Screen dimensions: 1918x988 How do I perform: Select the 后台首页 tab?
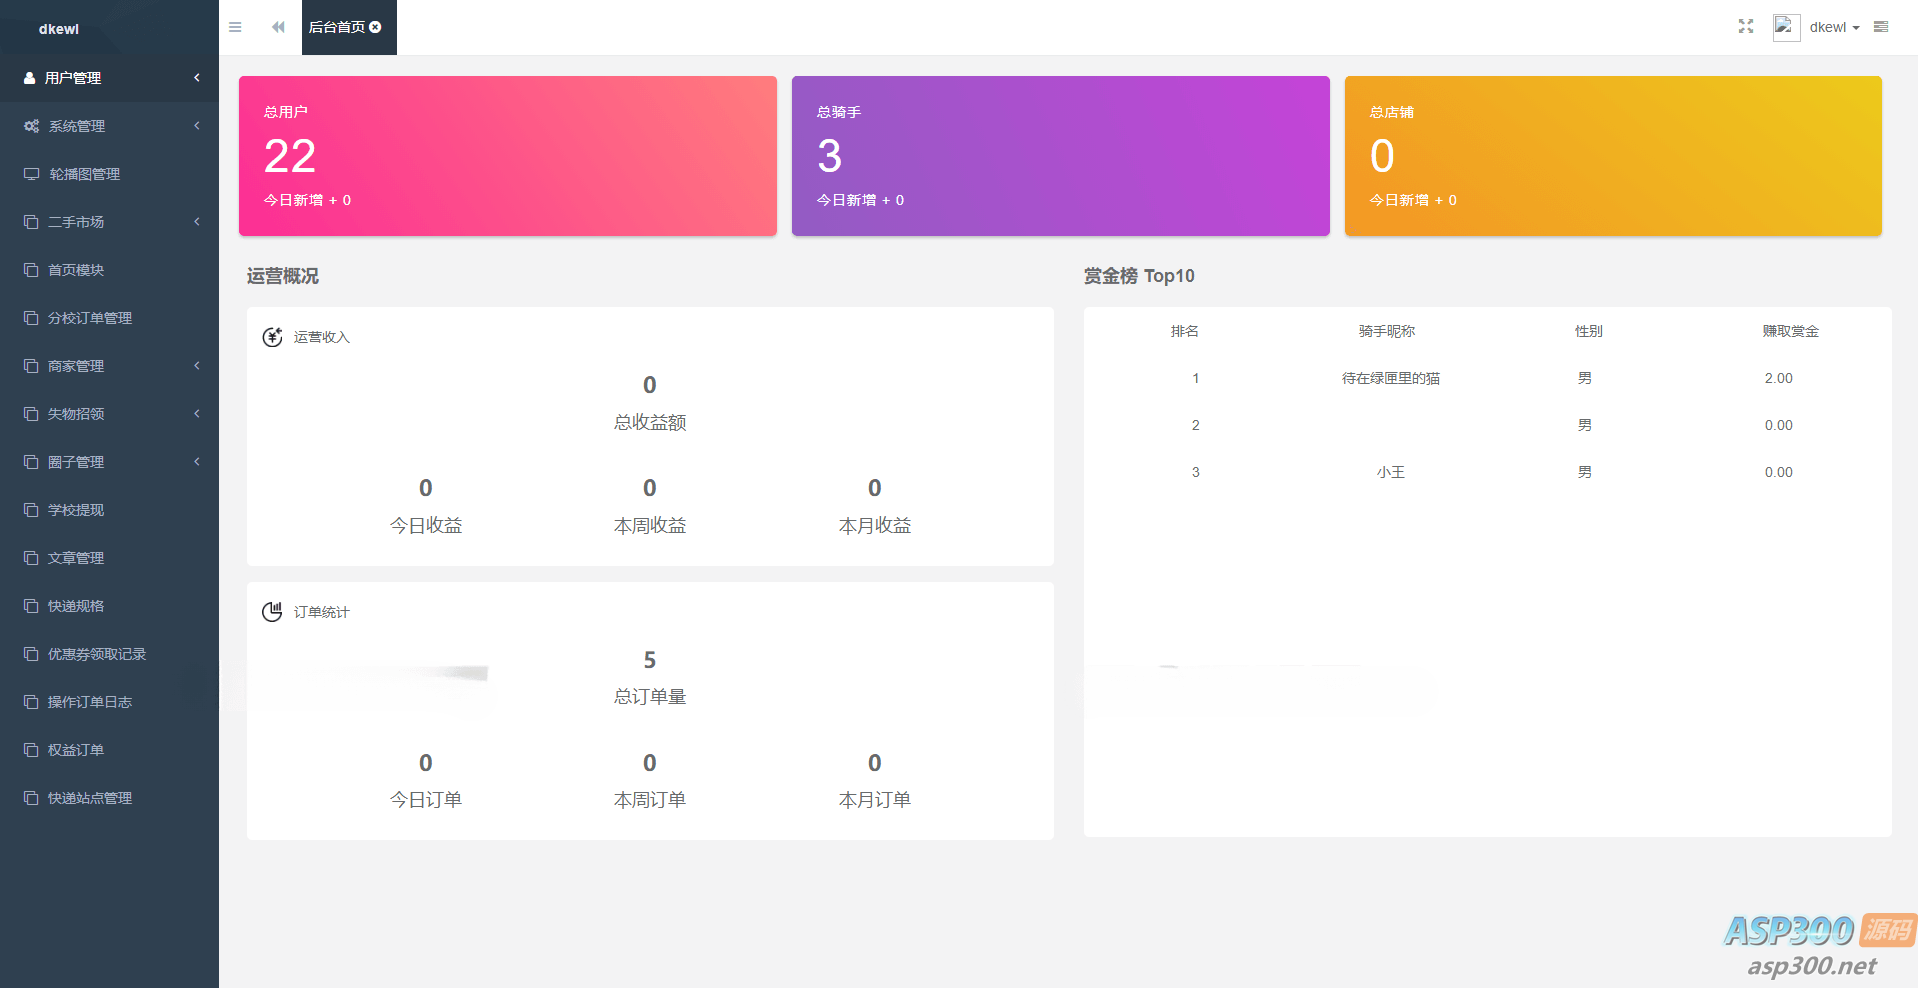[349, 27]
